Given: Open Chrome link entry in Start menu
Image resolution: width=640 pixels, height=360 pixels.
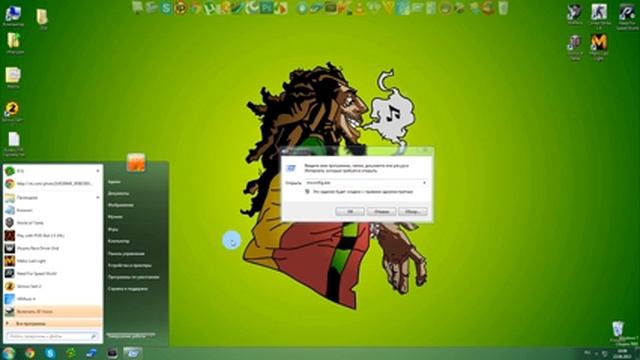Looking at the screenshot, I should pyautogui.click(x=53, y=184).
